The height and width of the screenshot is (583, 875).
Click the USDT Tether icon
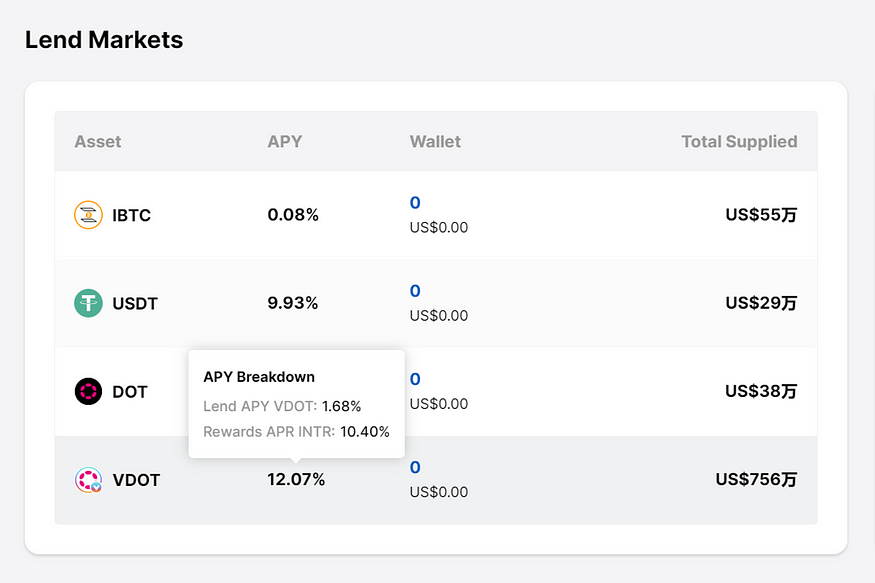89,303
